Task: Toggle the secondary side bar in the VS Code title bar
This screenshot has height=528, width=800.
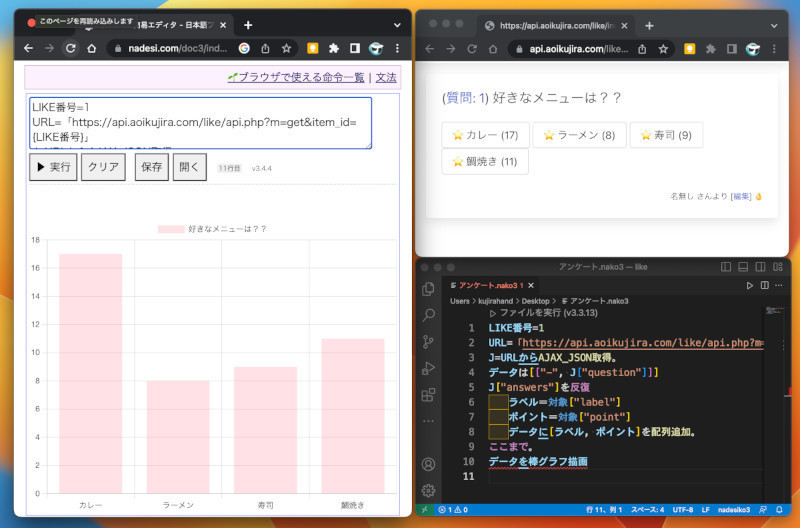Action: tap(760, 267)
